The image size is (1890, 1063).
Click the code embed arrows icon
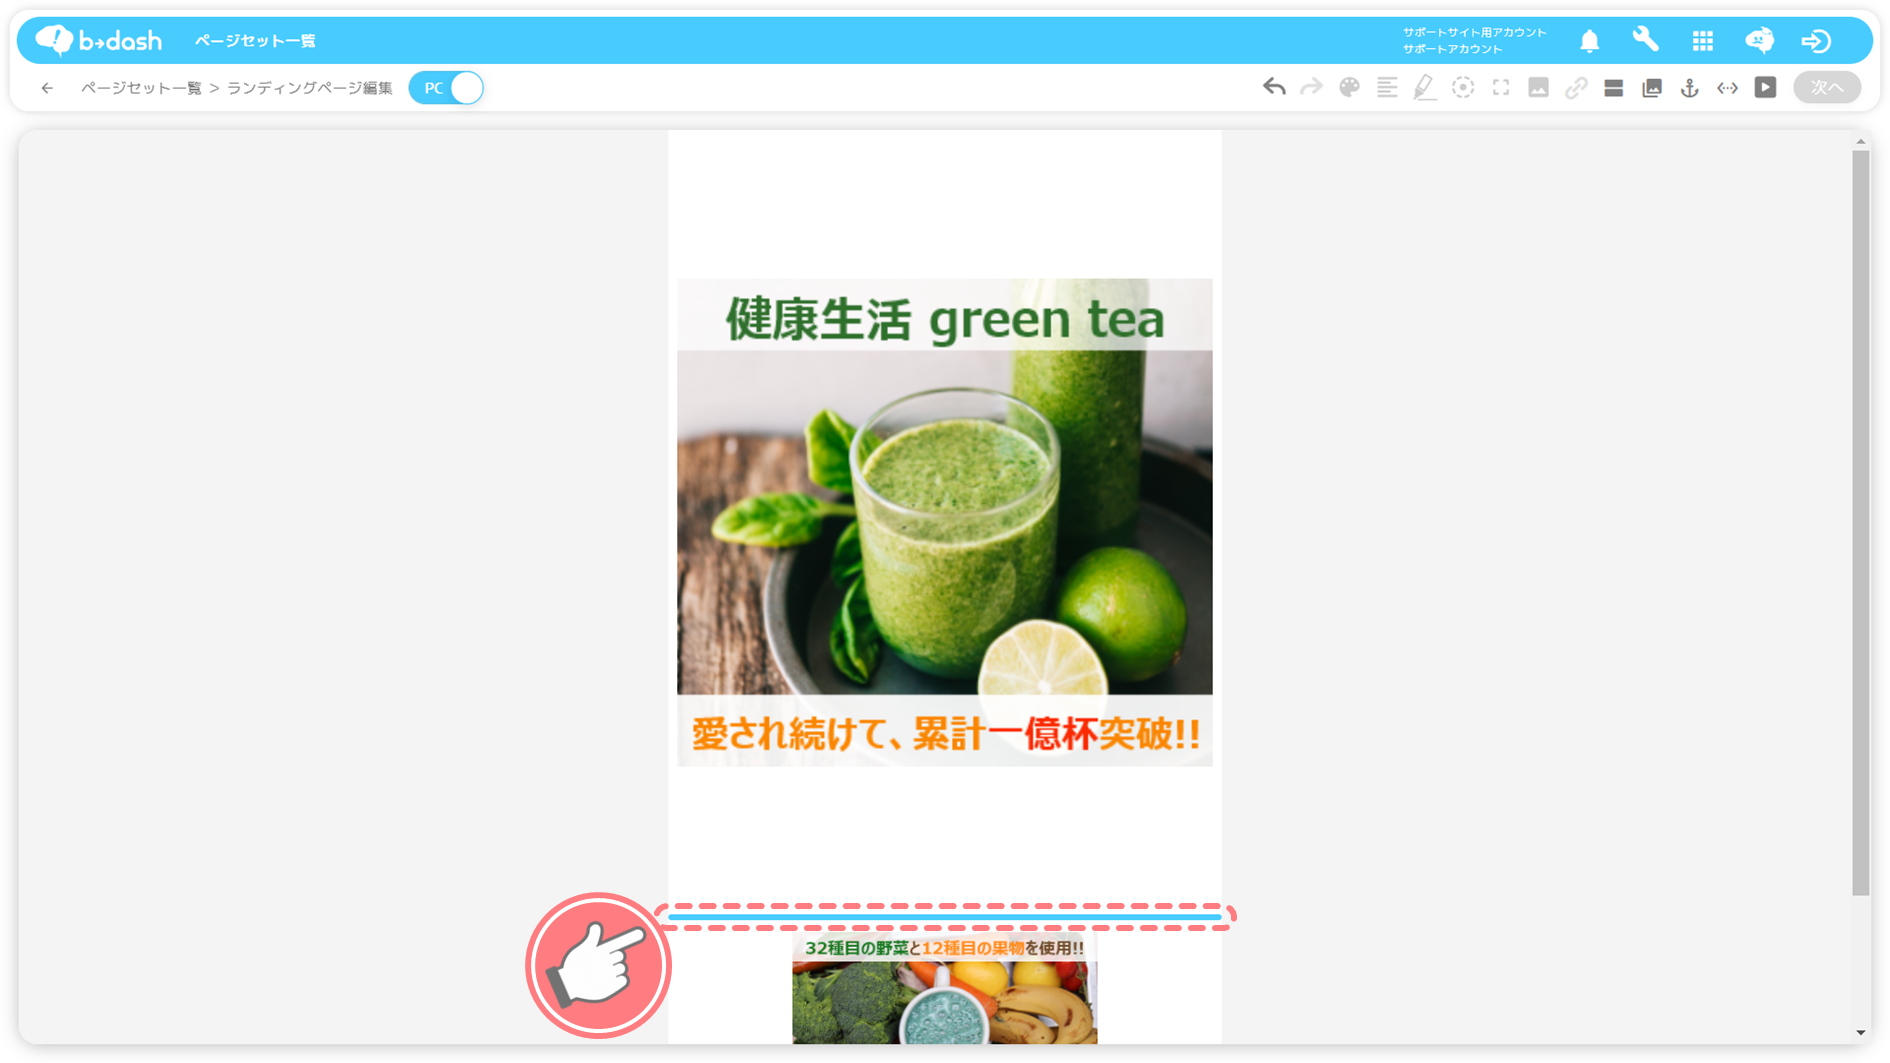1728,87
